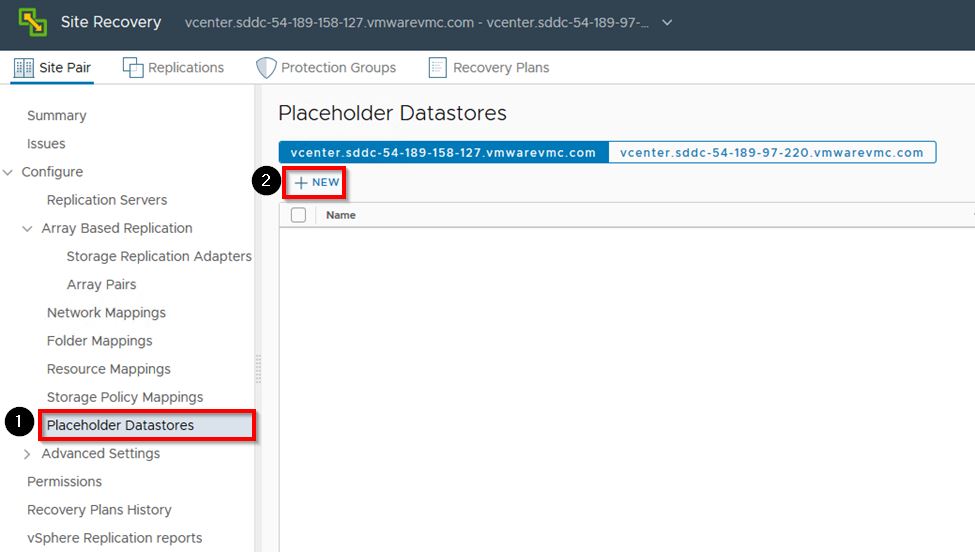Open Network Mappings
975x552 pixels.
pyautogui.click(x=106, y=313)
